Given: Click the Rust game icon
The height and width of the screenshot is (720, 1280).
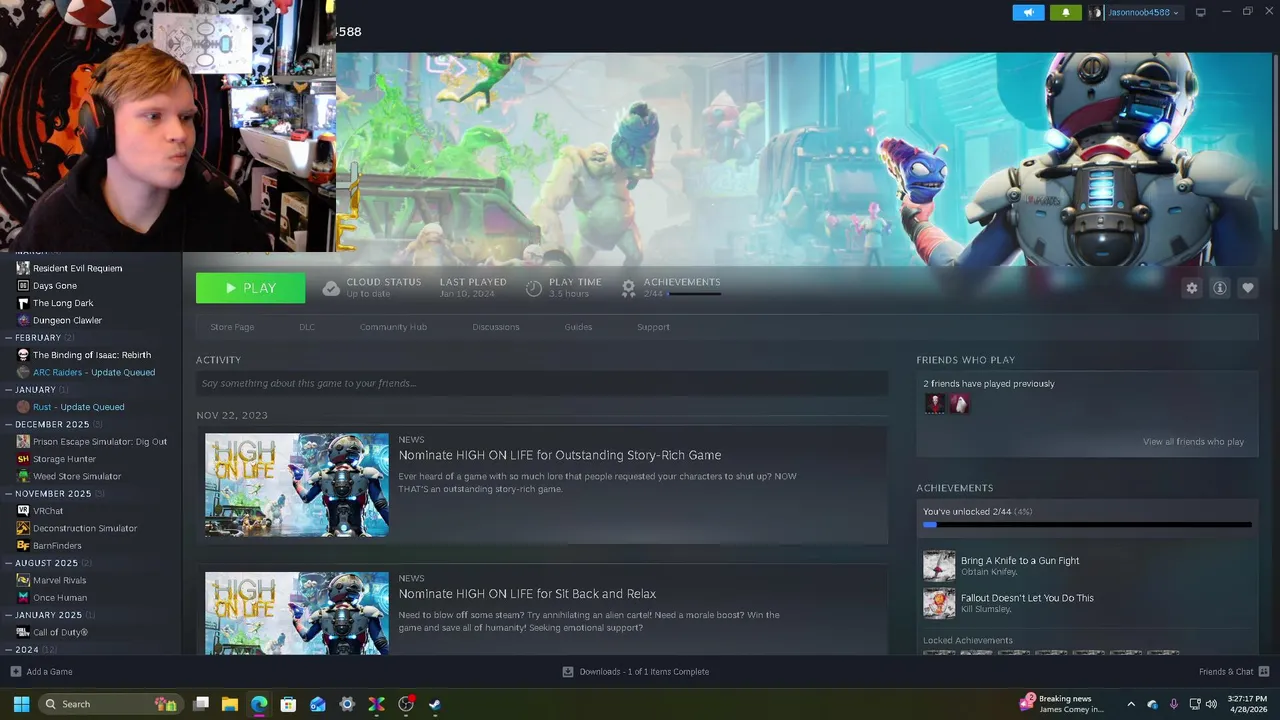Looking at the screenshot, I should click(x=23, y=407).
